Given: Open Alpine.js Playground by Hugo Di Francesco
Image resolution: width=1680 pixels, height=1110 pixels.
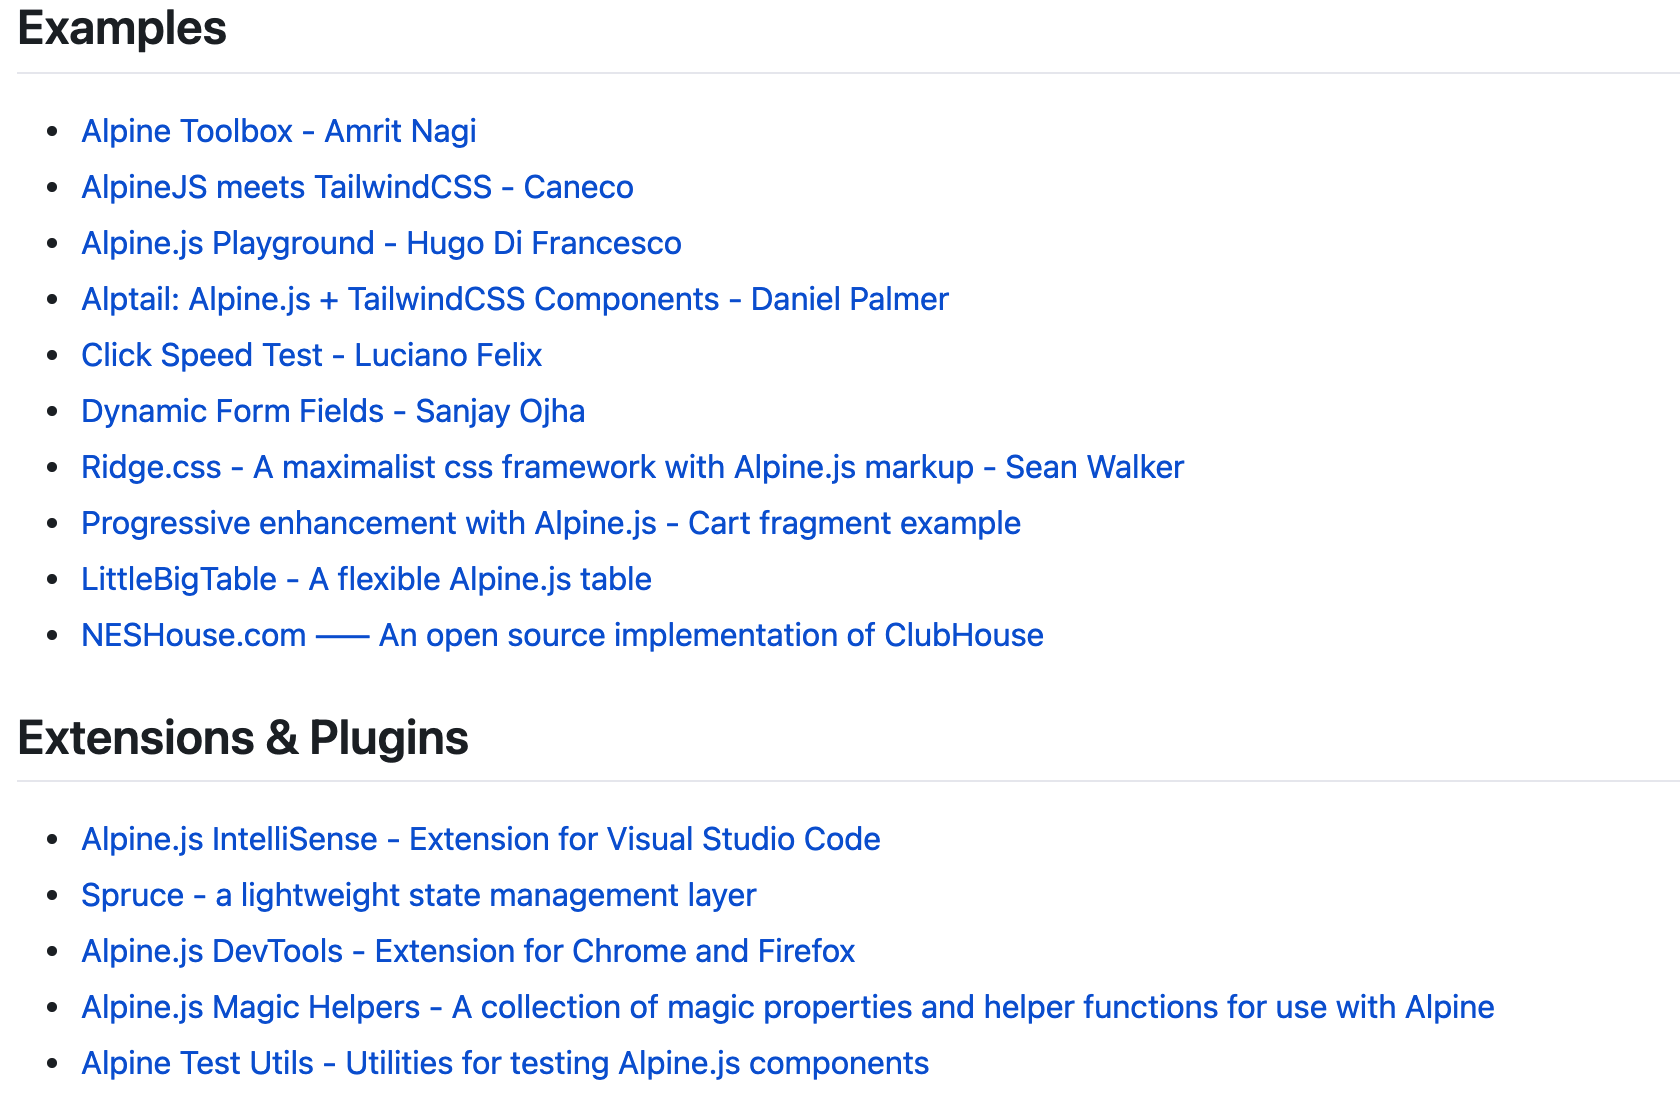Looking at the screenshot, I should coord(381,243).
